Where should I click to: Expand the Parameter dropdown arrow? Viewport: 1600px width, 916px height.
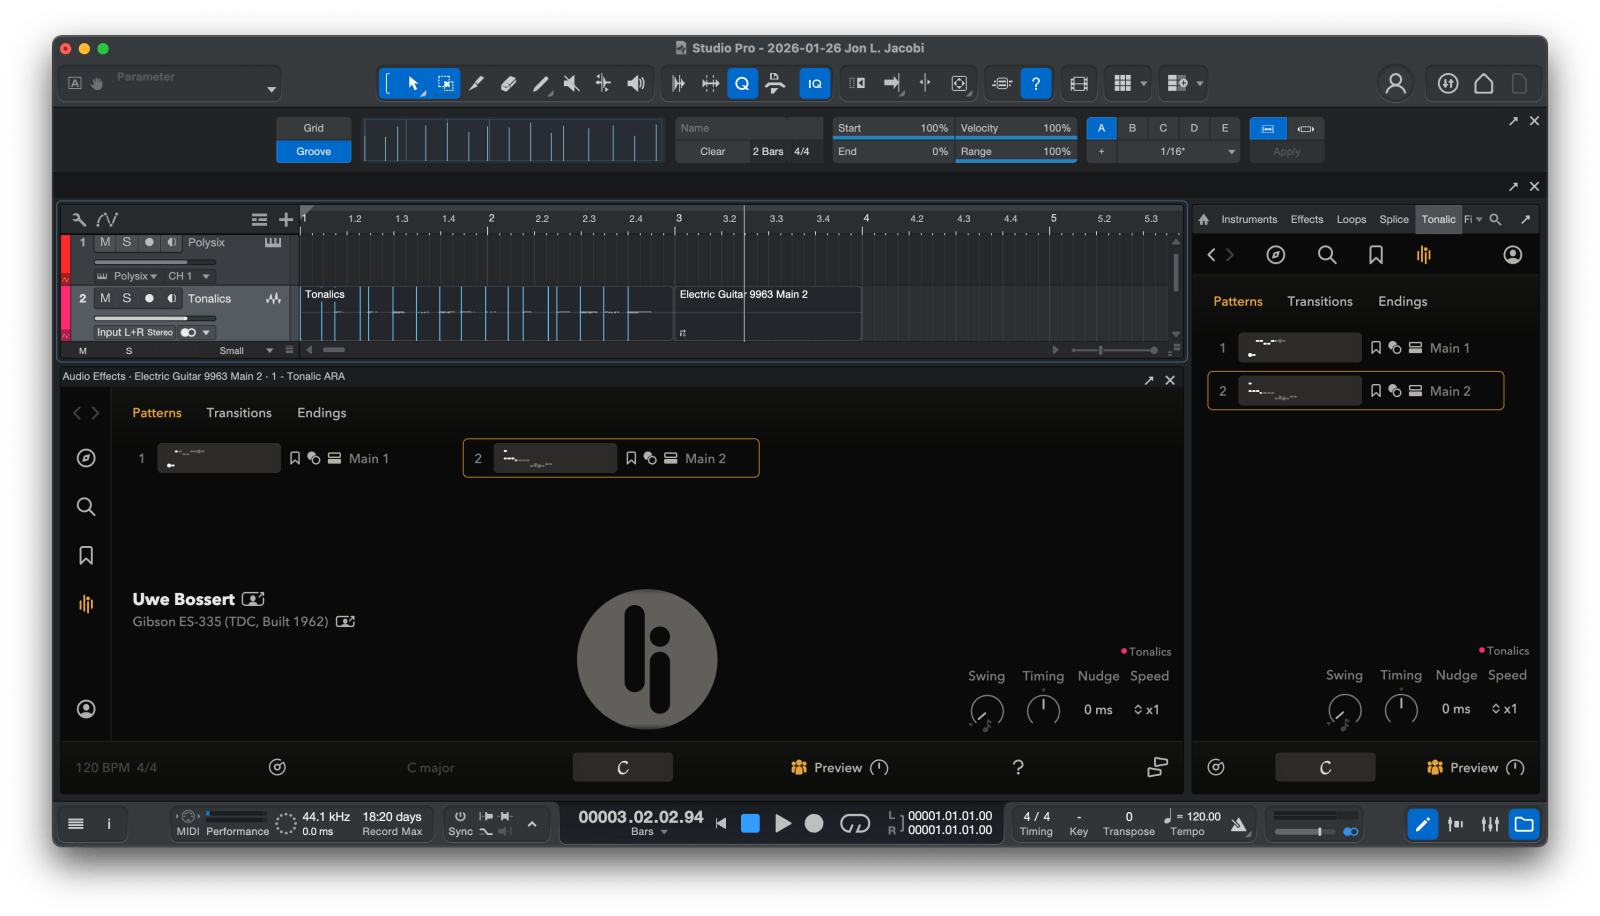click(x=271, y=90)
